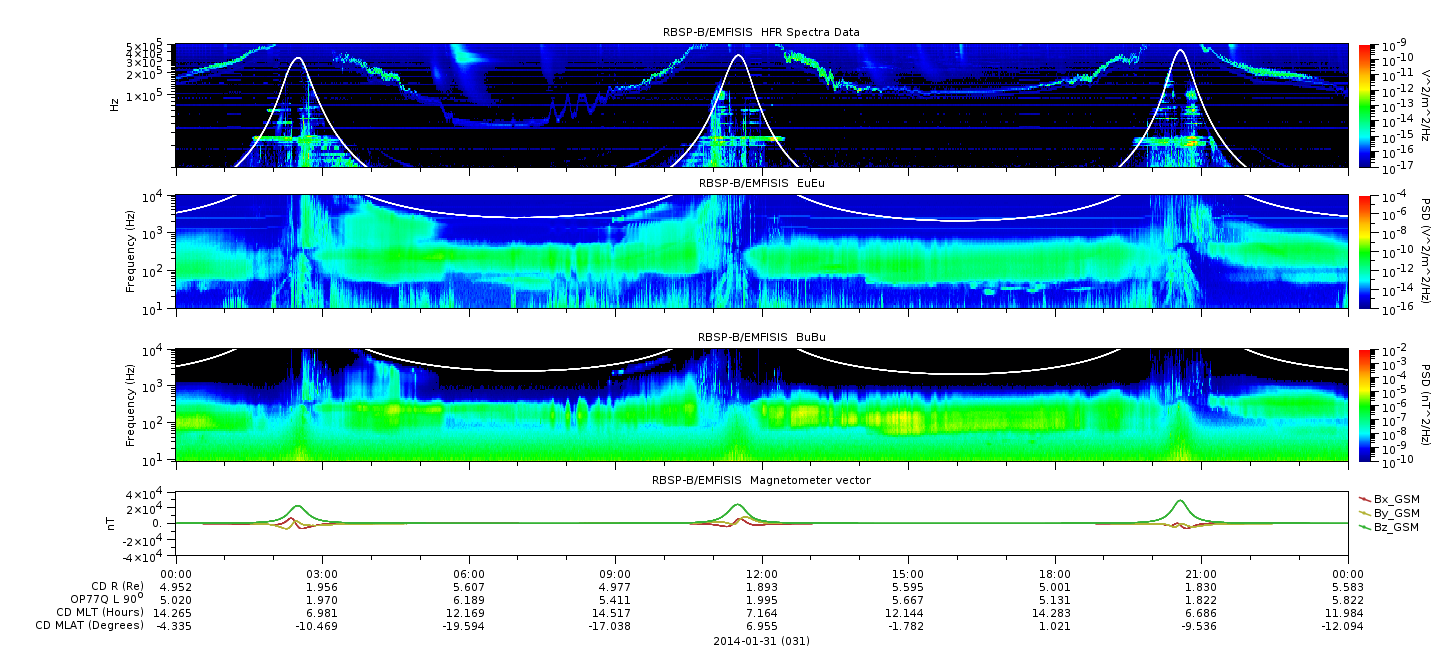The image size is (1447, 658).
Task: Click the BuBu PSD color bar
Action: tap(1366, 404)
